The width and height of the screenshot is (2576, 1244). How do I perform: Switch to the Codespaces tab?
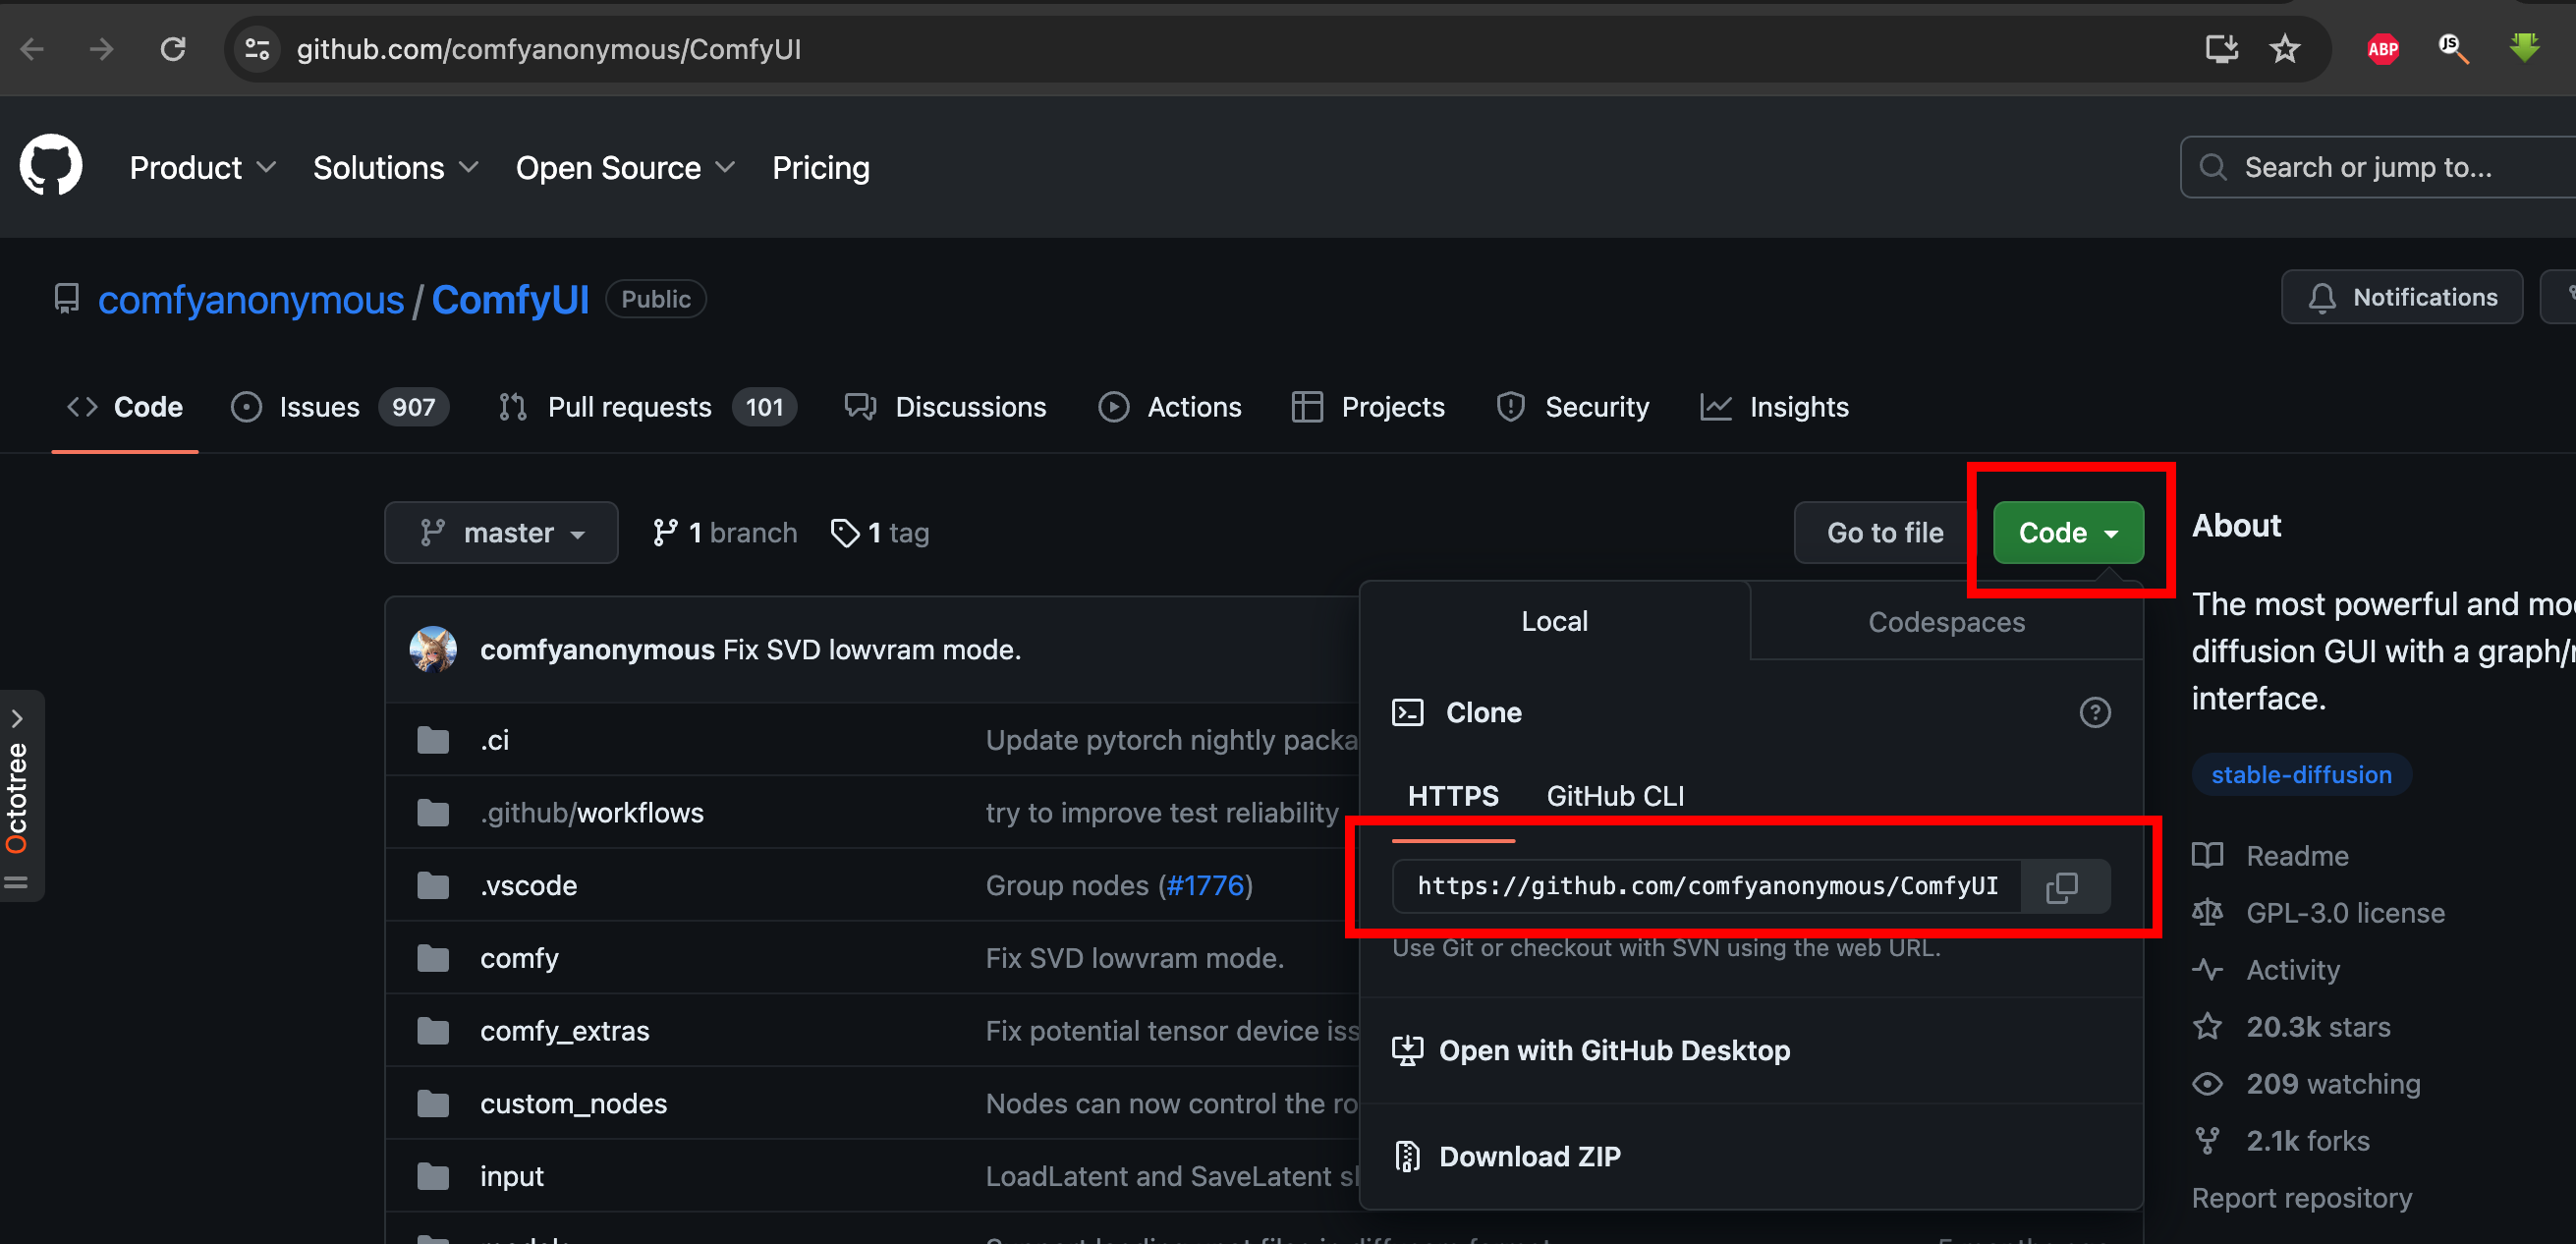coord(1945,622)
